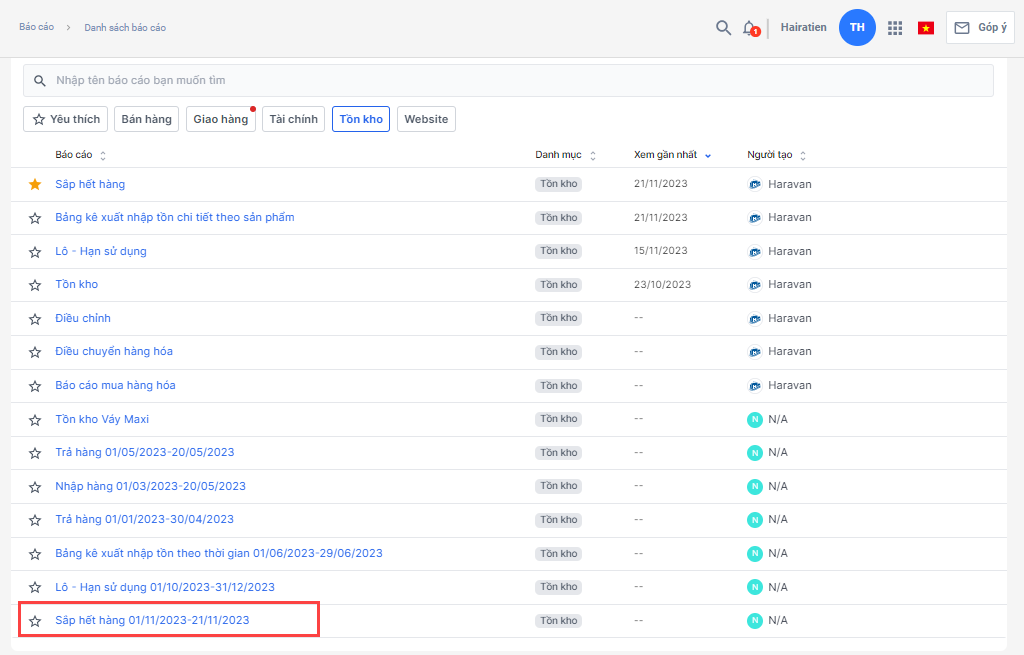Click N/A avatar in Tồn kho Váy Maxi row

(755, 419)
